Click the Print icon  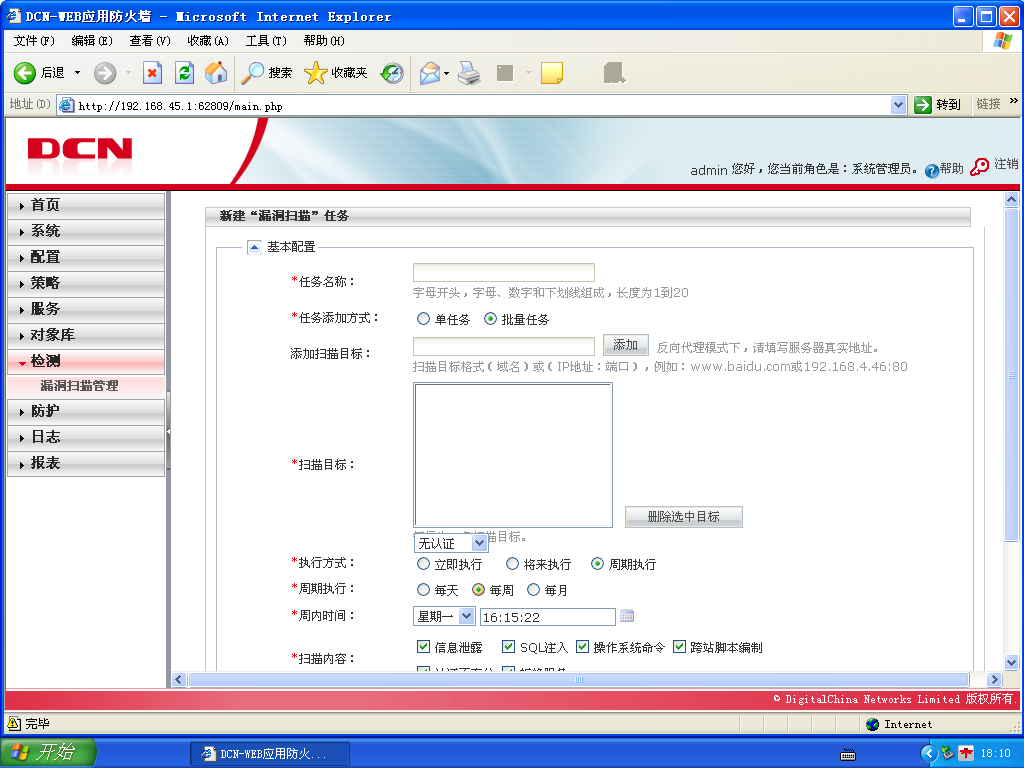tap(469, 72)
